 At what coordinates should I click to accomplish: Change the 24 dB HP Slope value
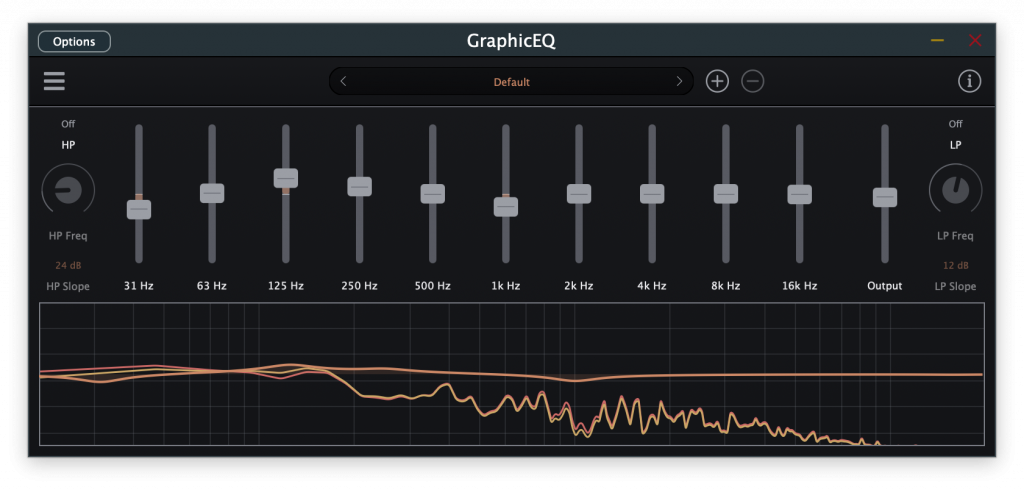tap(68, 266)
